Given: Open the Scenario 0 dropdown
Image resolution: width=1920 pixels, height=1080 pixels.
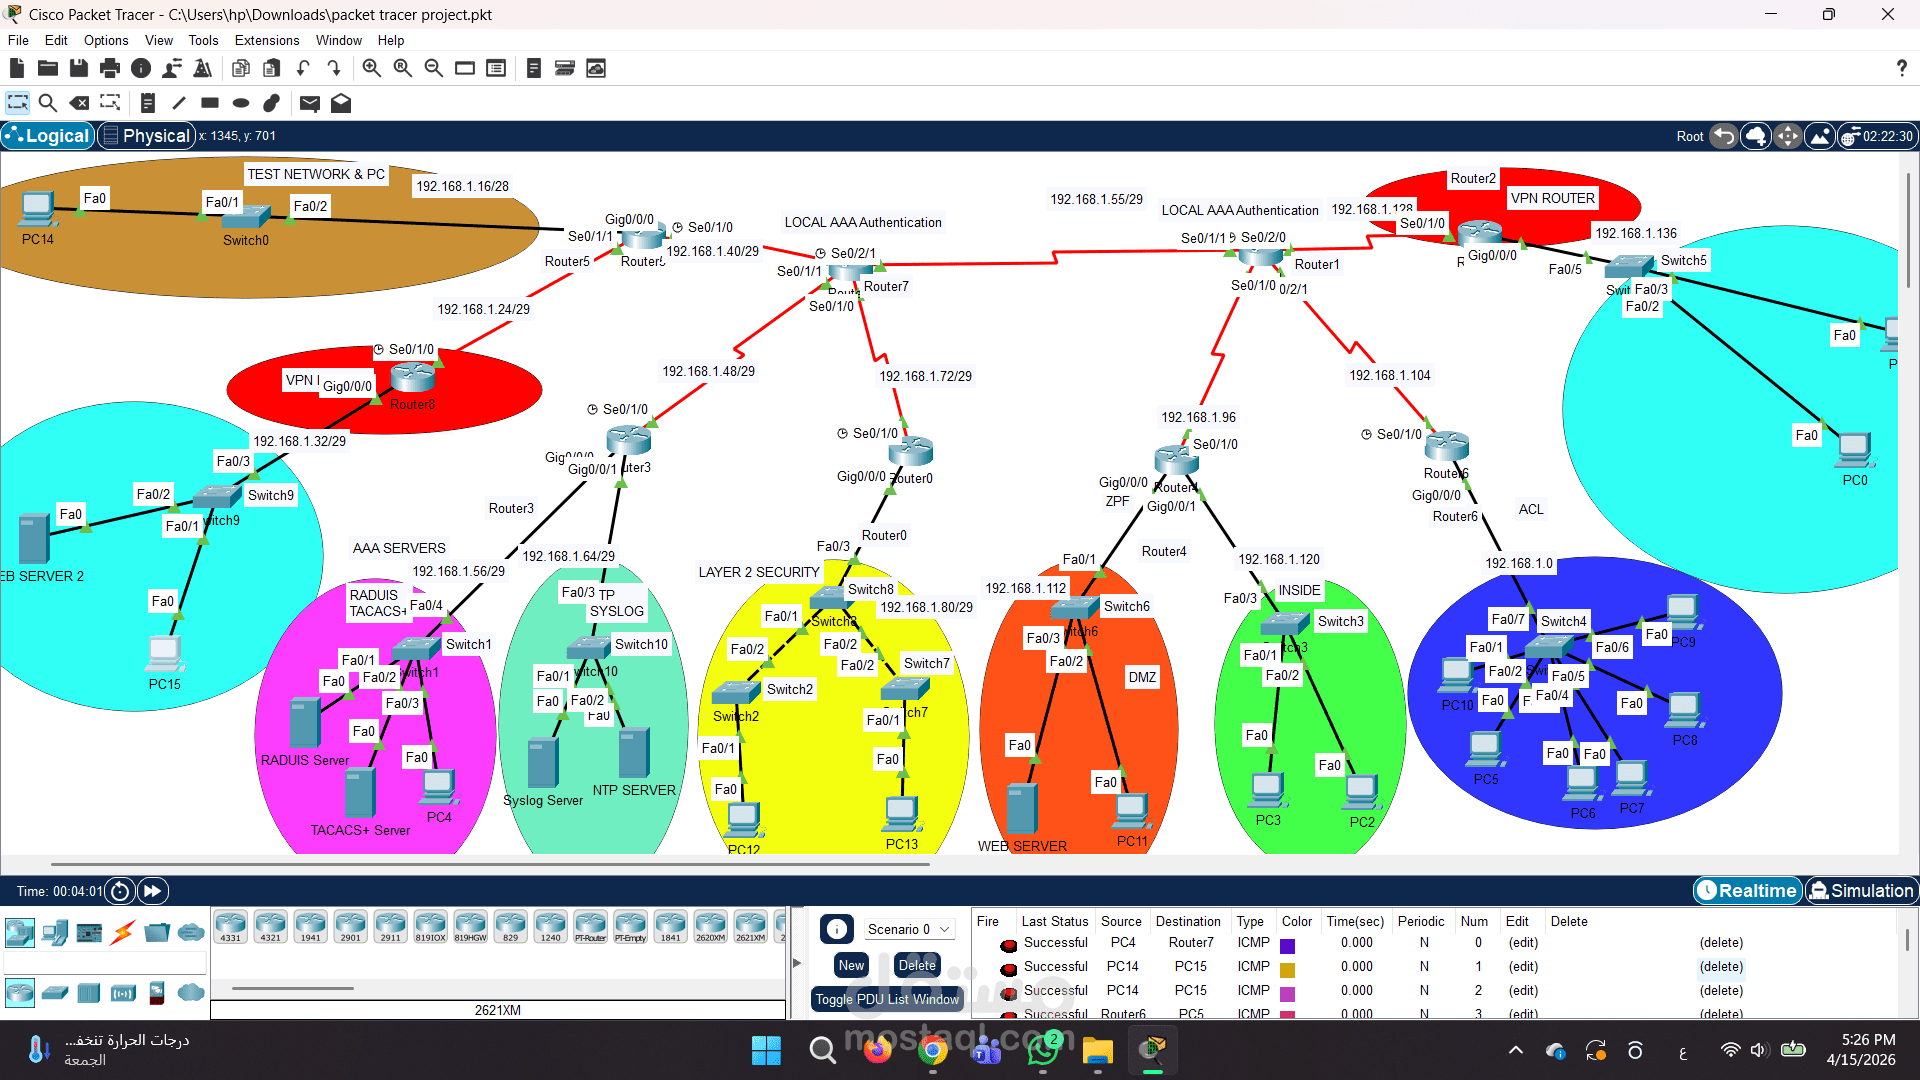Looking at the screenshot, I should [x=908, y=929].
